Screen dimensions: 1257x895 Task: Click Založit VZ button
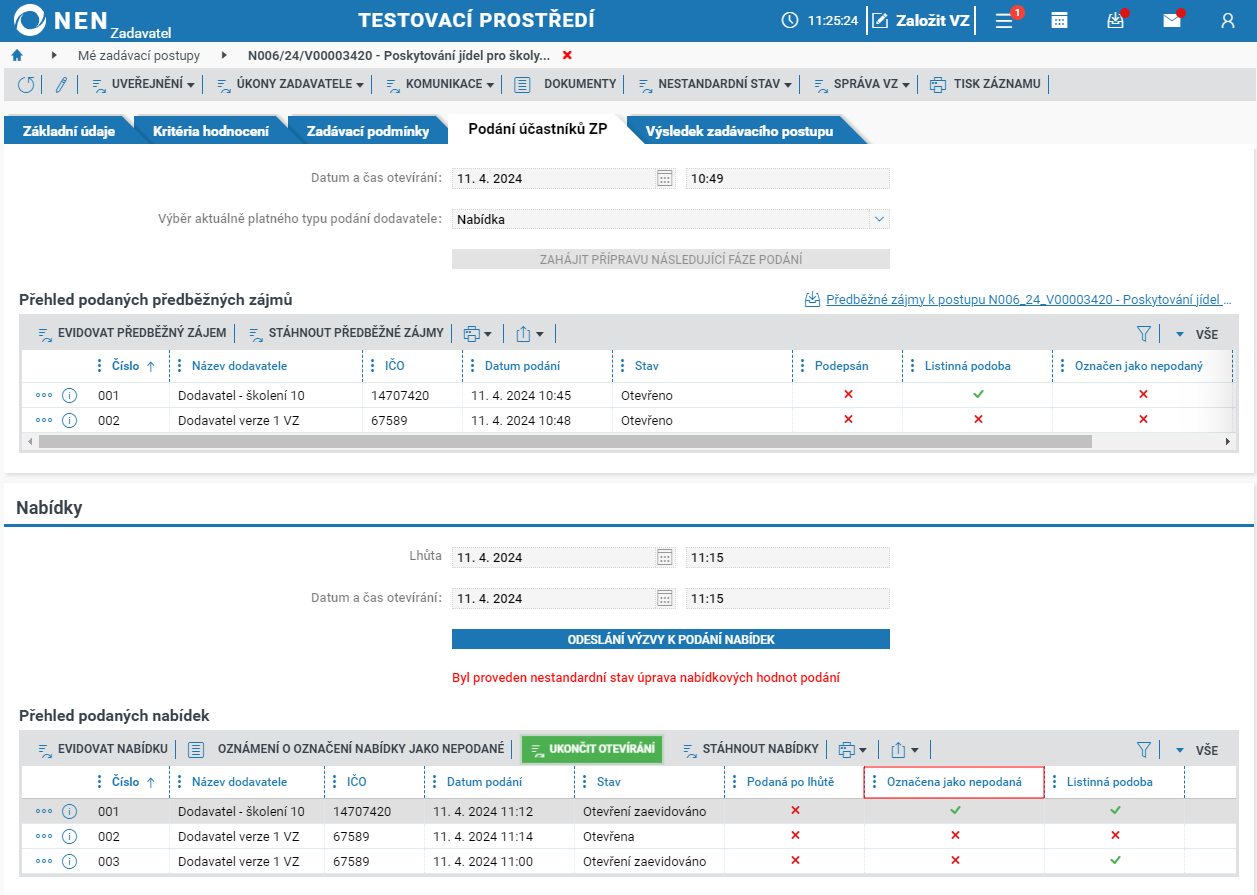coord(921,20)
